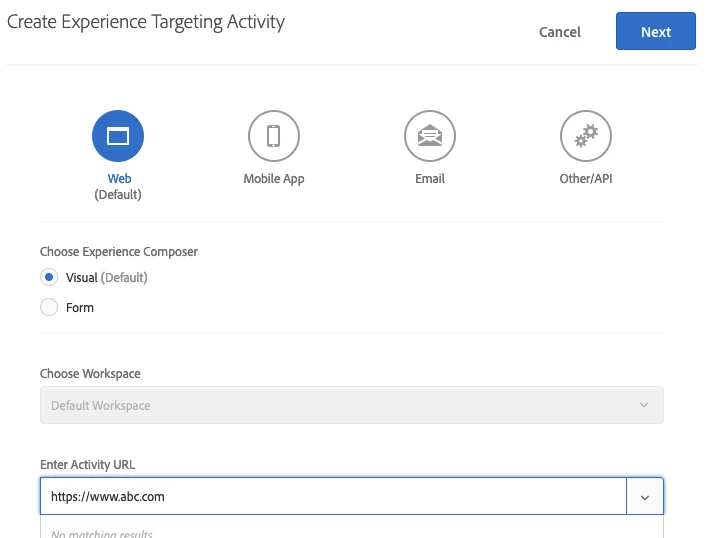Click the Mobile App label
The height and width of the screenshot is (538, 711).
[274, 179]
